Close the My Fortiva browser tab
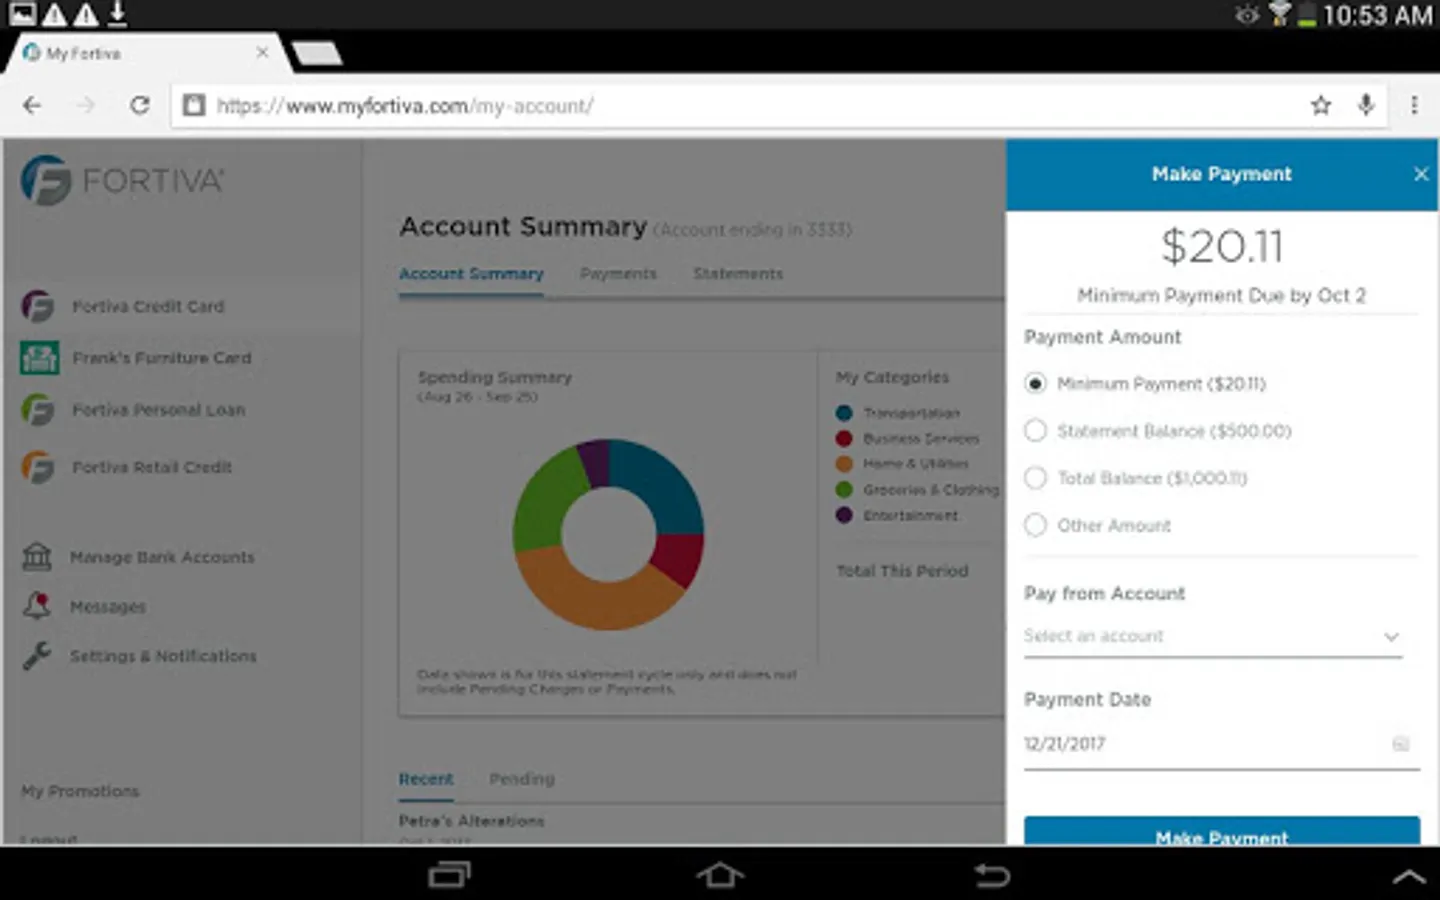 coord(262,52)
